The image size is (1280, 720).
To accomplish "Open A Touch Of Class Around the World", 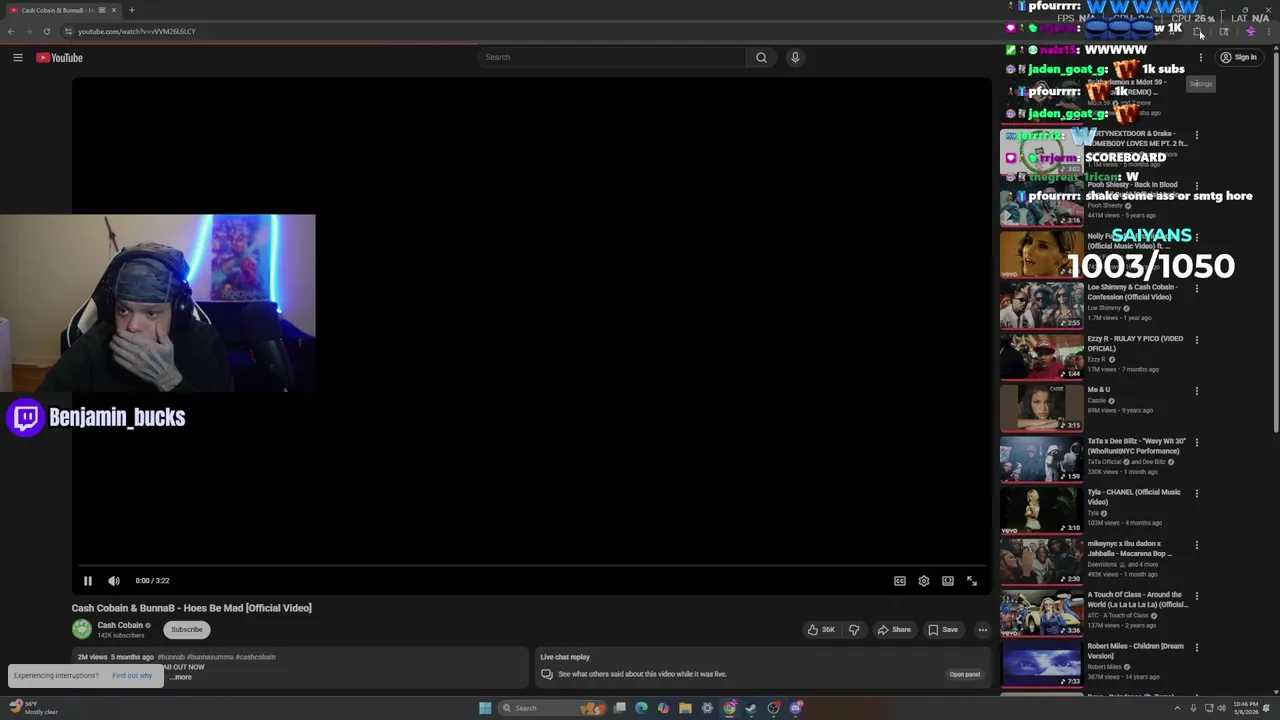I will point(1137,600).
